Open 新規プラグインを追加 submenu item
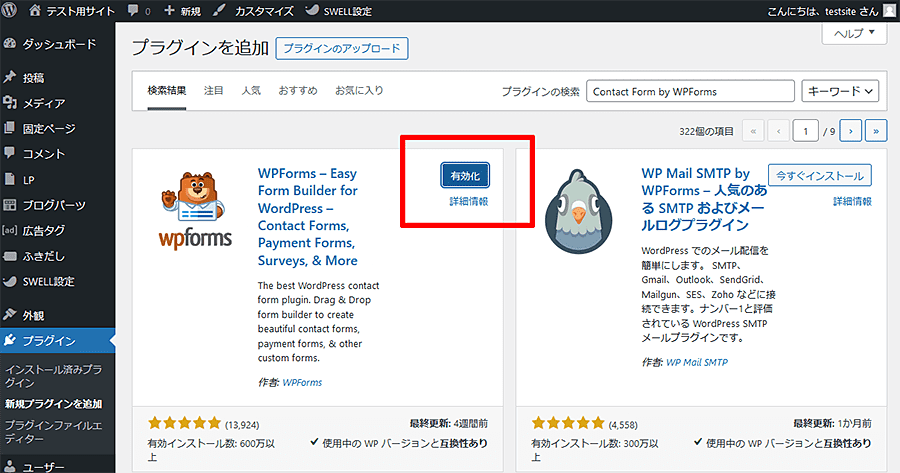This screenshot has height=473, width=900. 53,404
